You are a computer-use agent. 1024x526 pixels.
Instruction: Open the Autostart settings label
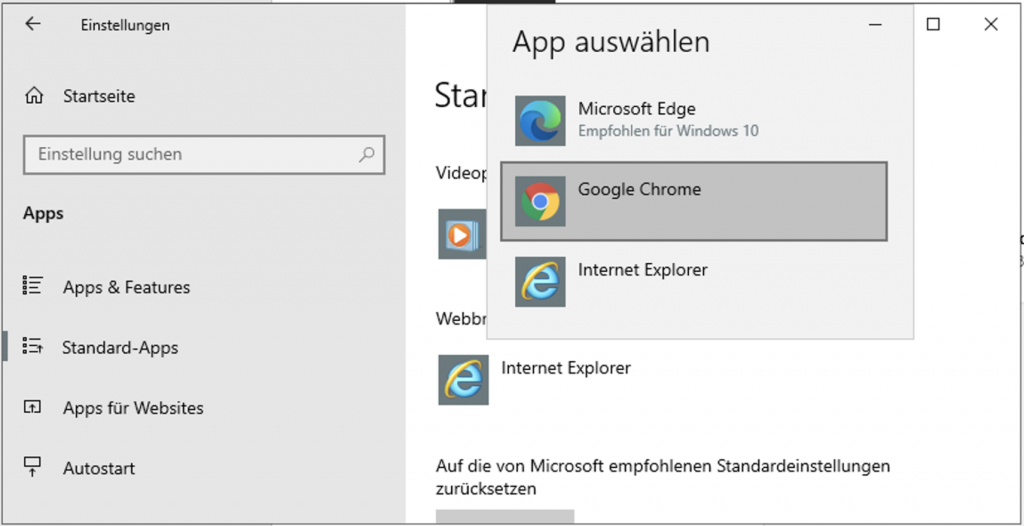coord(99,468)
